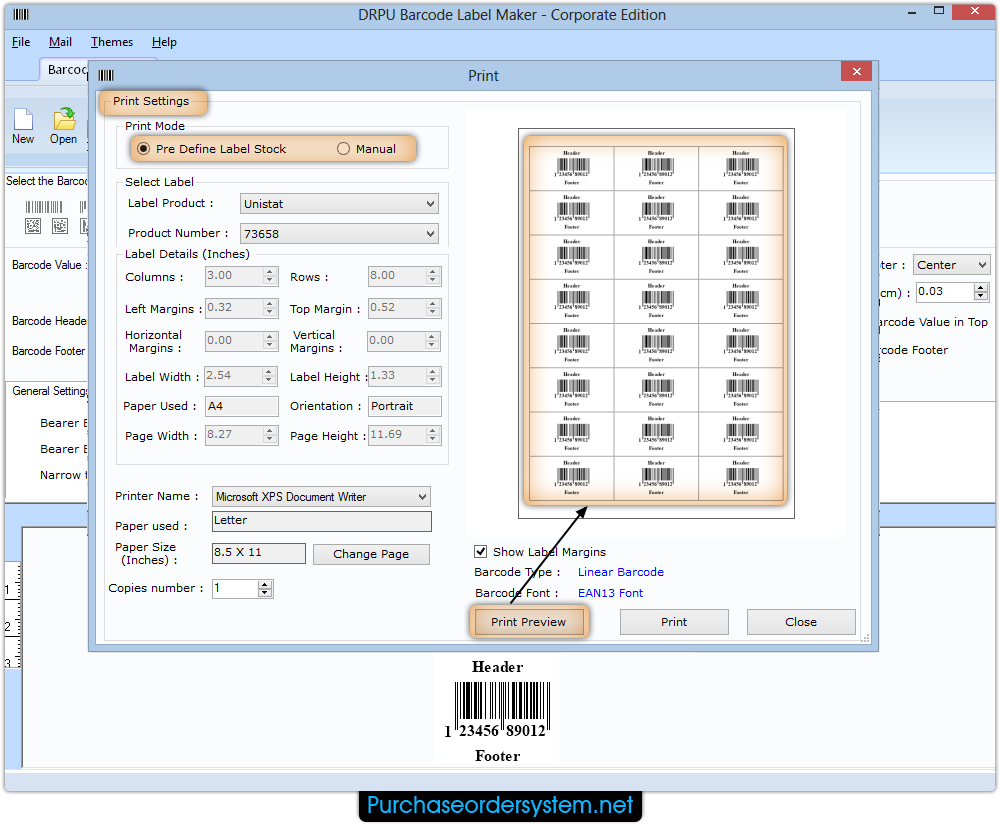The width and height of the screenshot is (1000, 824).
Task: Click the barcode icon in Print dialog titlebar
Action: [x=105, y=75]
